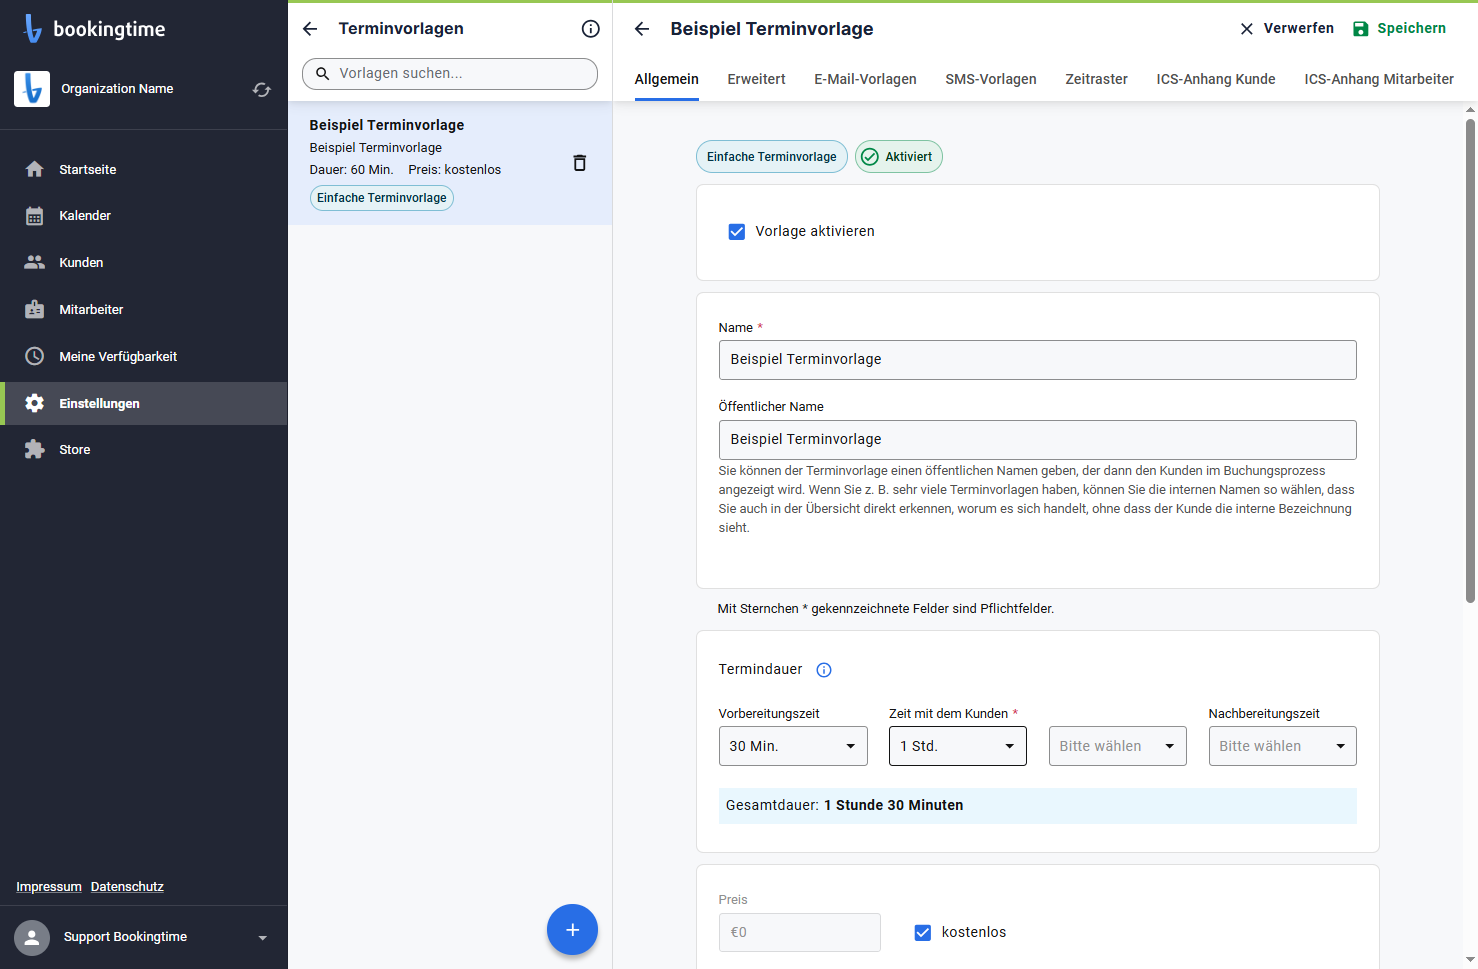Open the Datenschutz link

pos(127,887)
